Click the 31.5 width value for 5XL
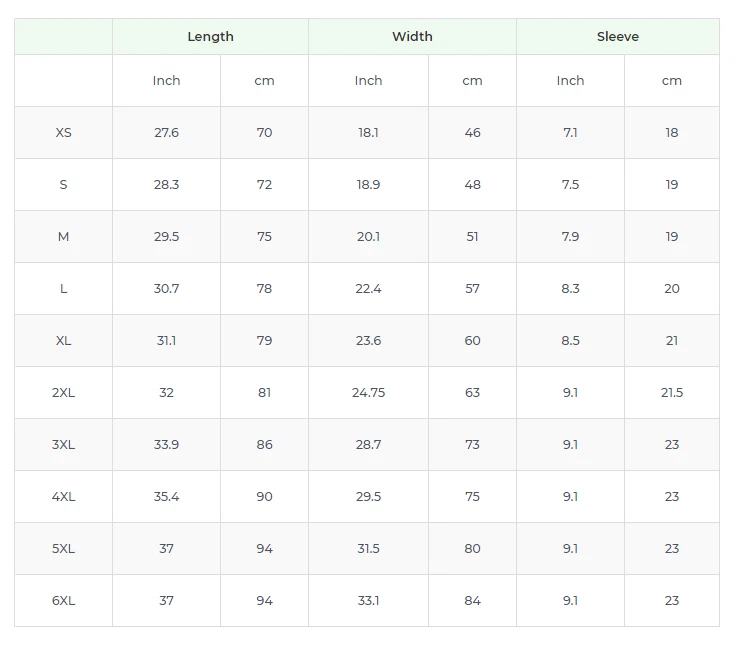Screen dimensions: 749x658 (x=368, y=548)
